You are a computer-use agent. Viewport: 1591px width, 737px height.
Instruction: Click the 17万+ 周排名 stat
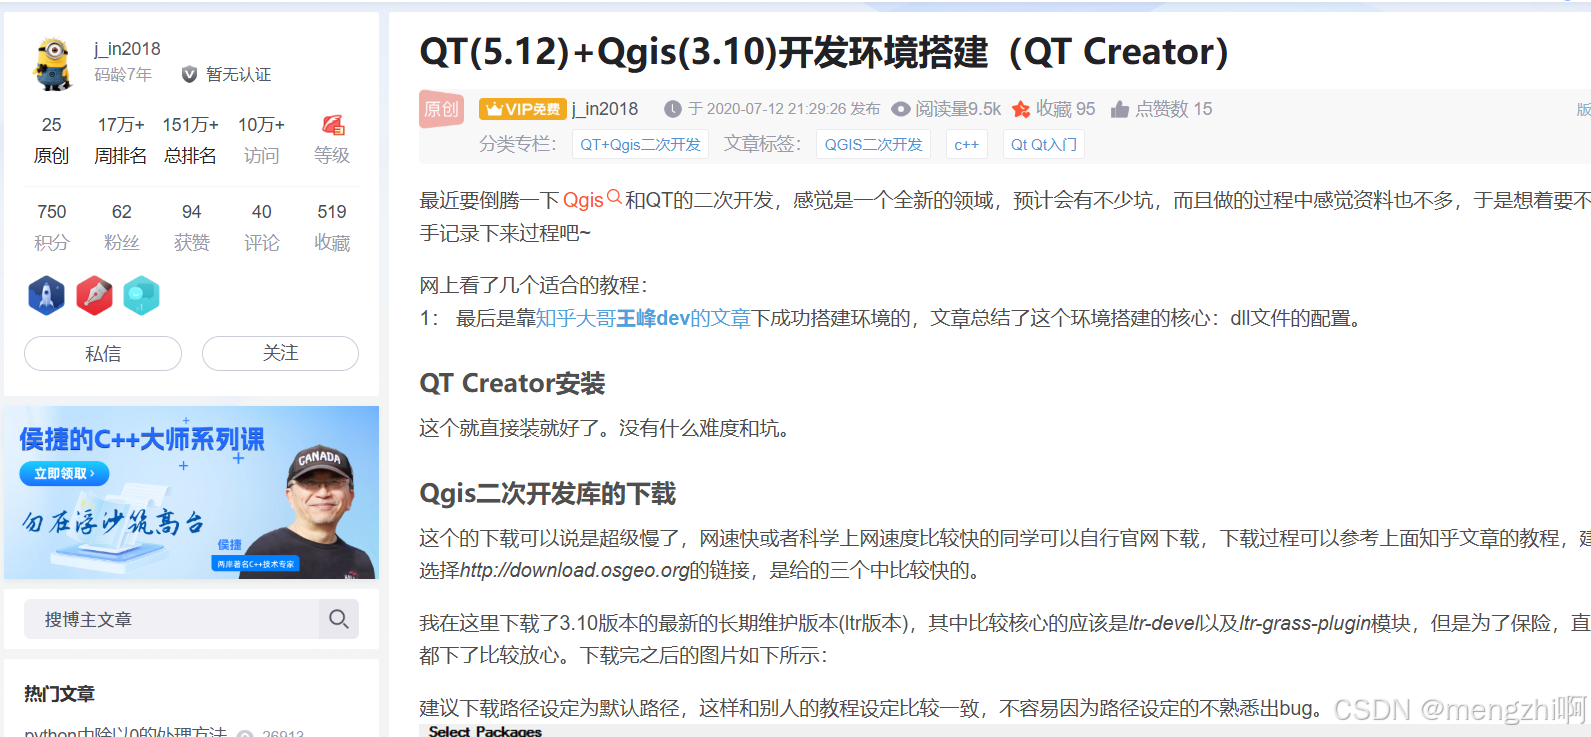(121, 140)
